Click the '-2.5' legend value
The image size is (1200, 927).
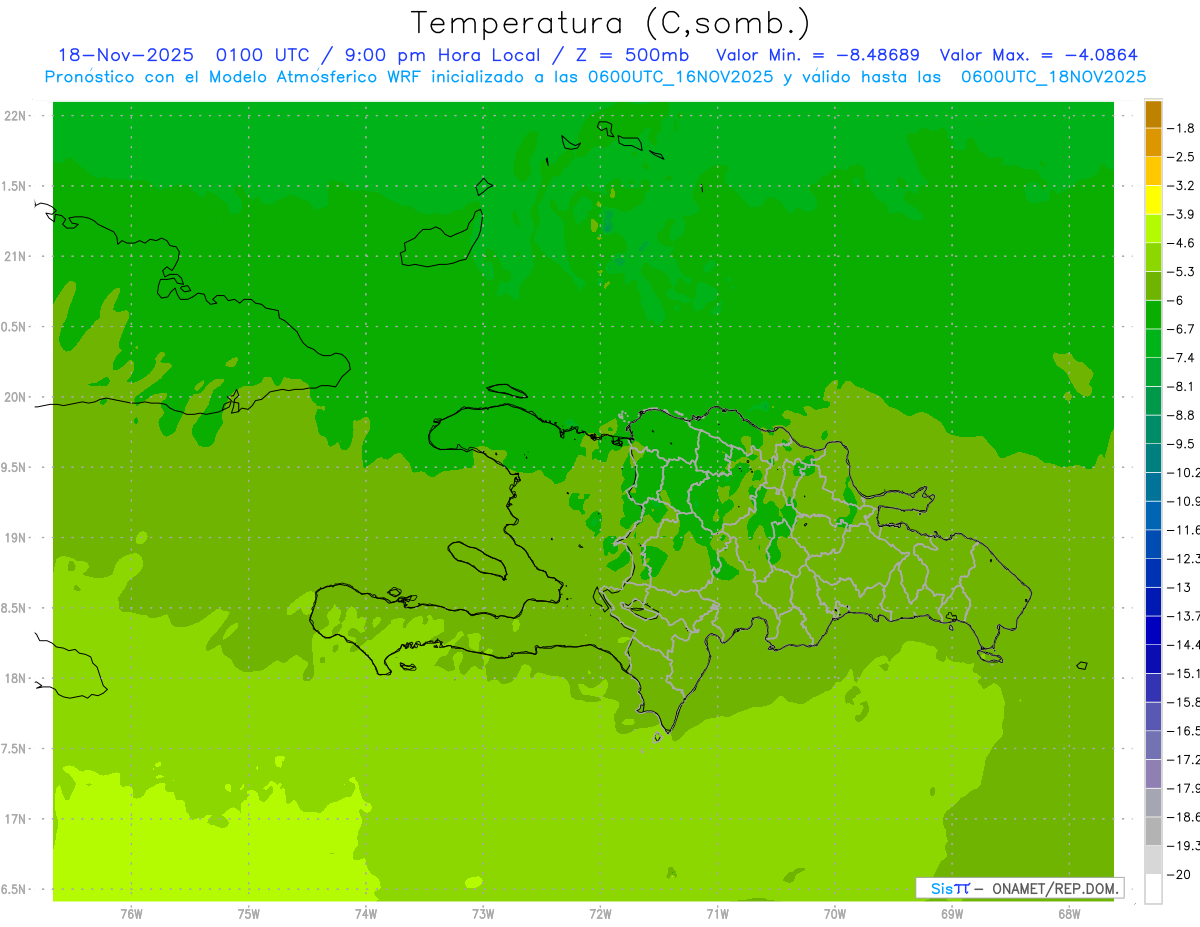pyautogui.click(x=1182, y=157)
